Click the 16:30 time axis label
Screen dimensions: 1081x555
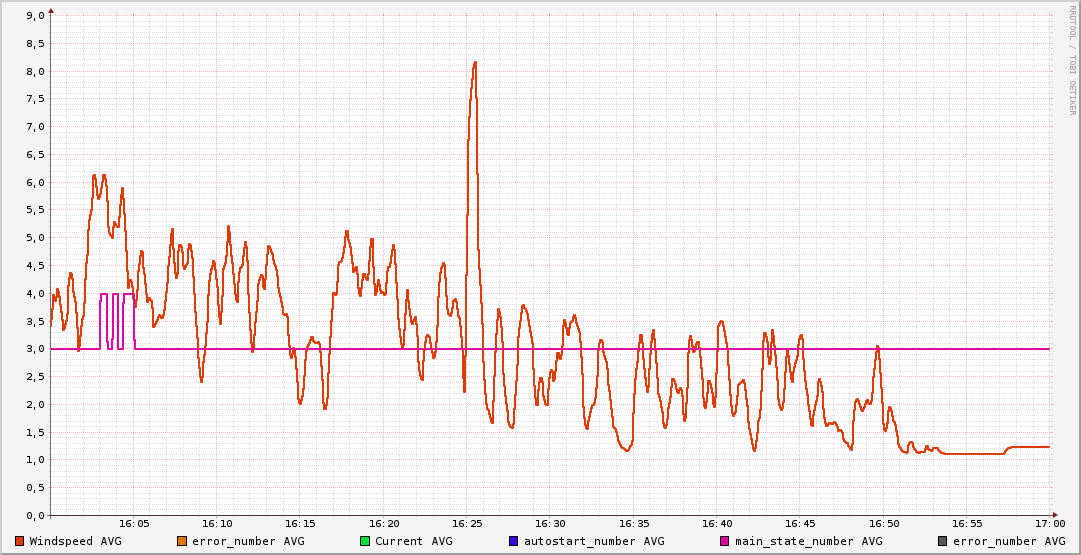pyautogui.click(x=550, y=524)
